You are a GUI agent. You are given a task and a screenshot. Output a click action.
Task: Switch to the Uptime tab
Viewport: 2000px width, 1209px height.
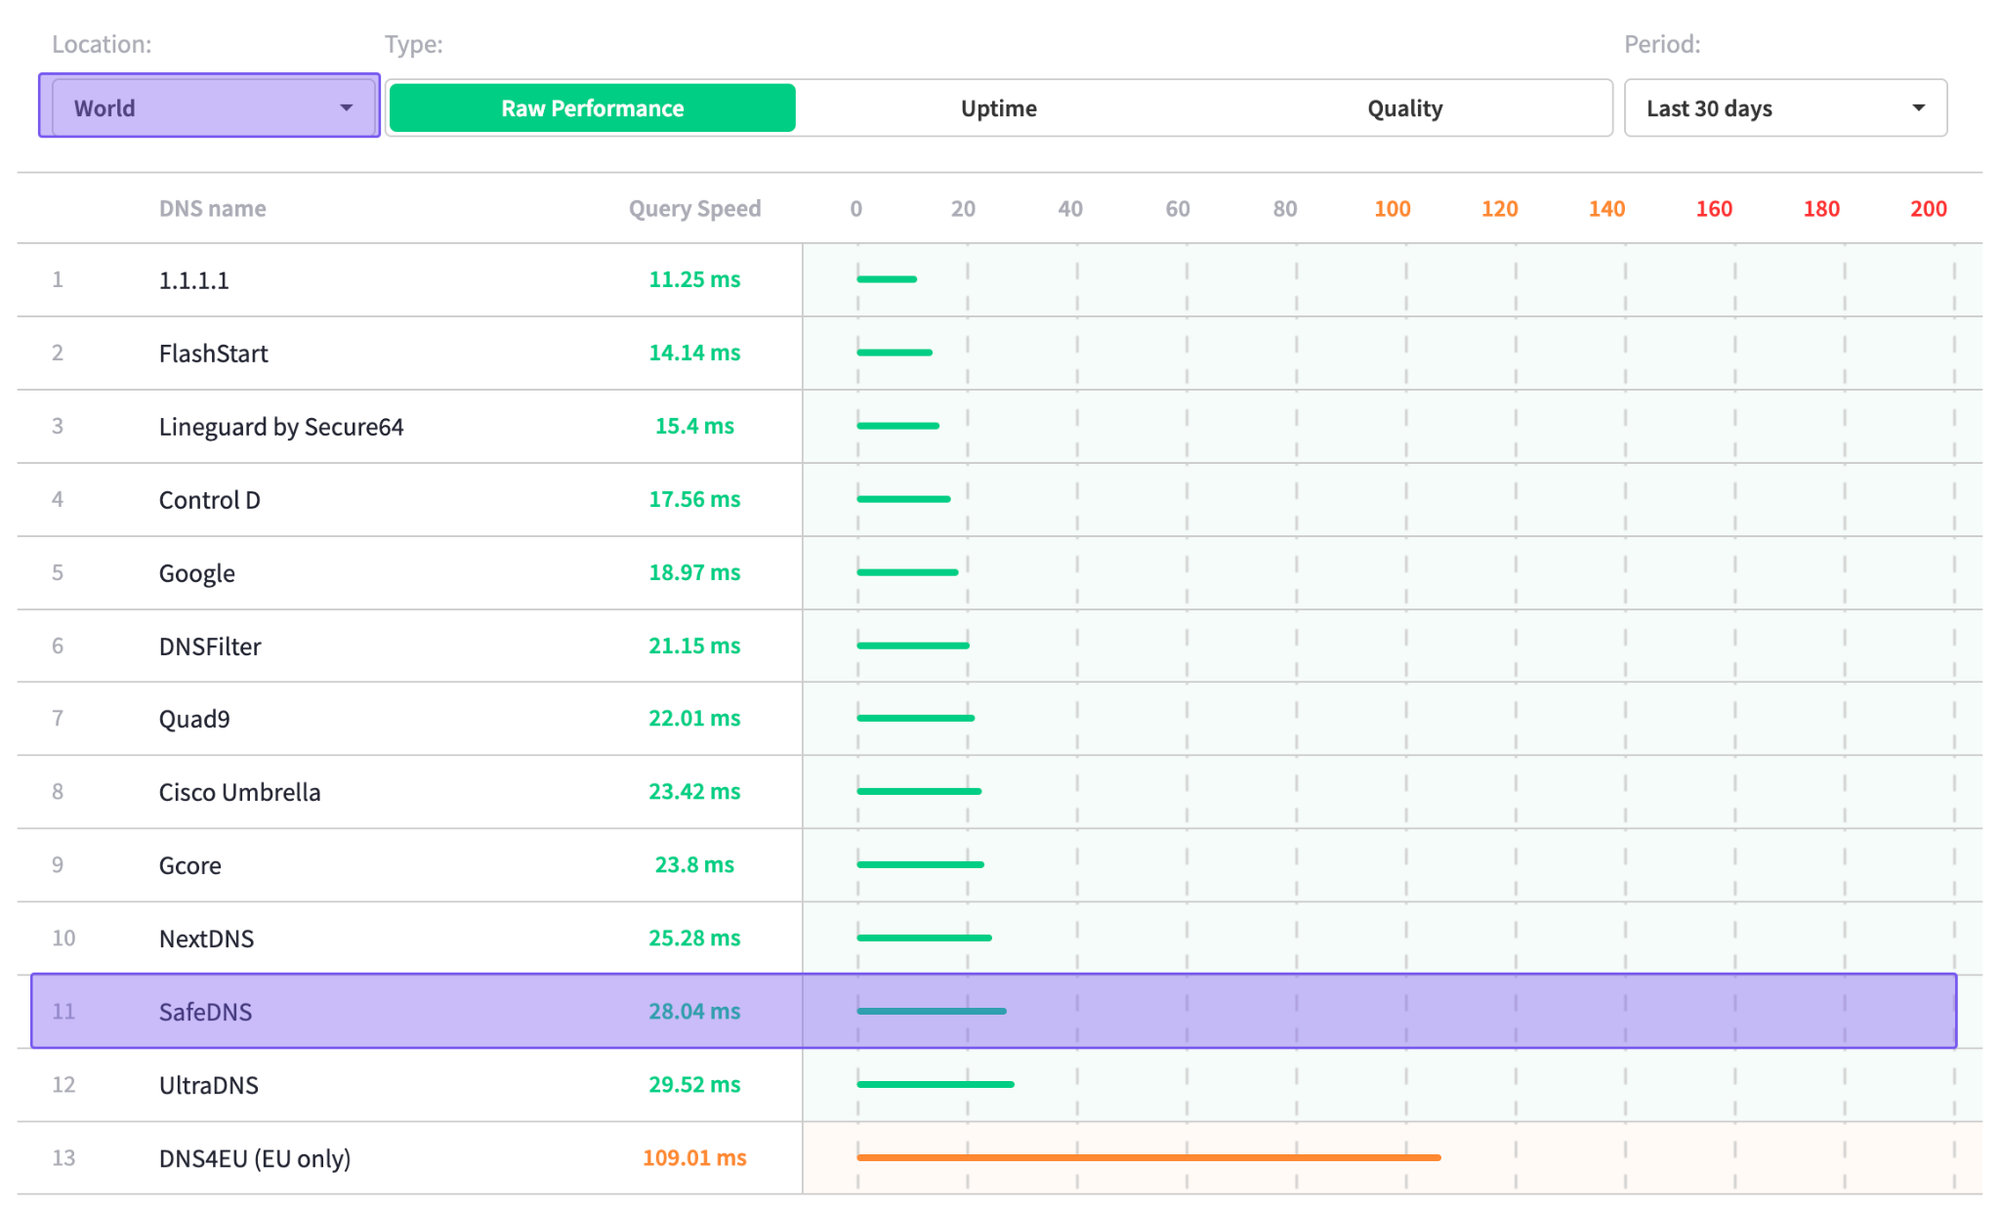point(998,108)
